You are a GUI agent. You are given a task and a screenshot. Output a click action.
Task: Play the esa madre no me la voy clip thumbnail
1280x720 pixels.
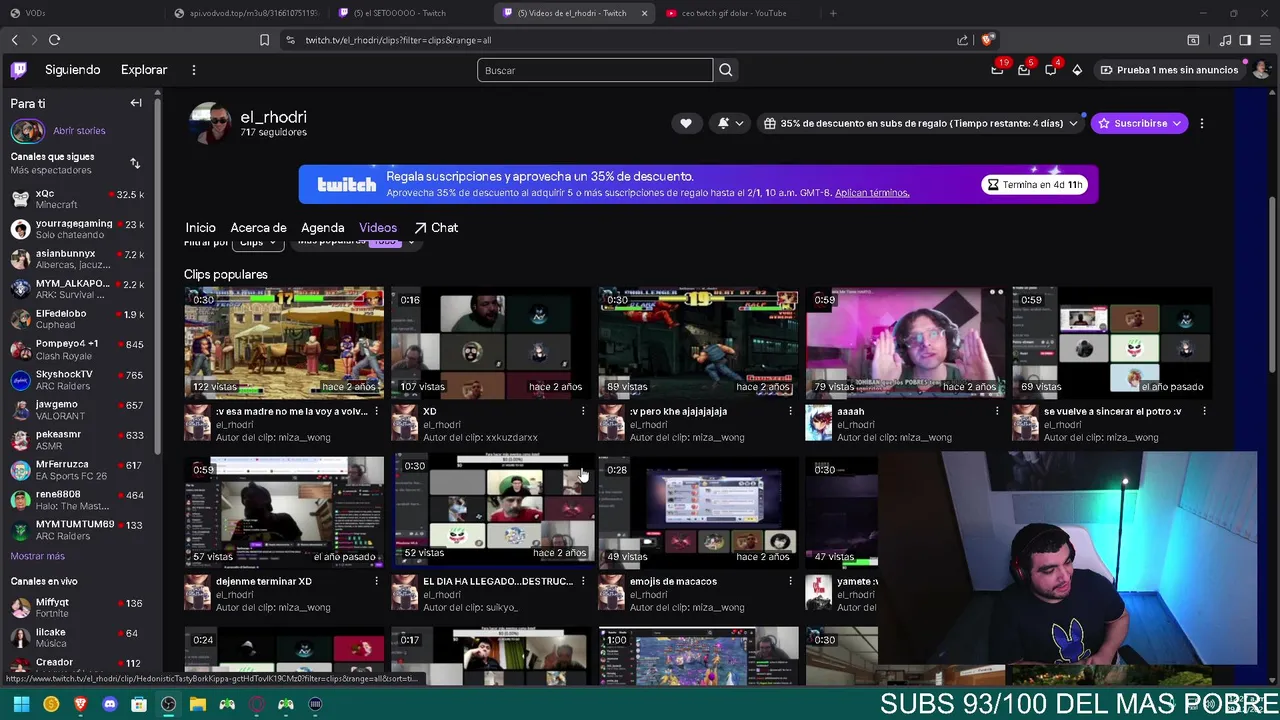click(284, 342)
